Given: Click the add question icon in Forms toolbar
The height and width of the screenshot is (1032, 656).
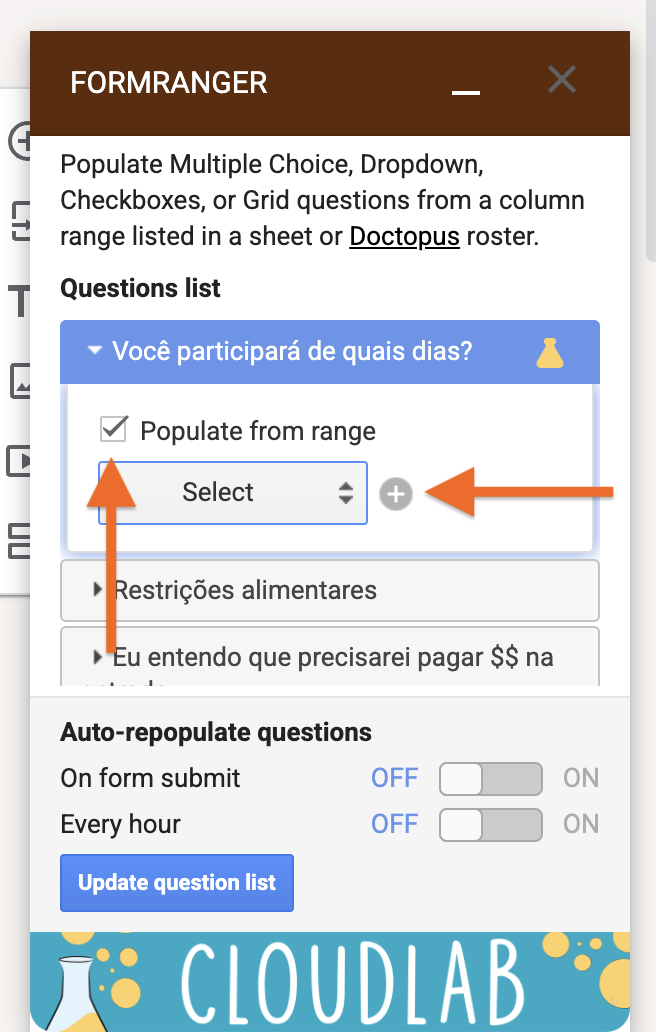Looking at the screenshot, I should (20, 141).
